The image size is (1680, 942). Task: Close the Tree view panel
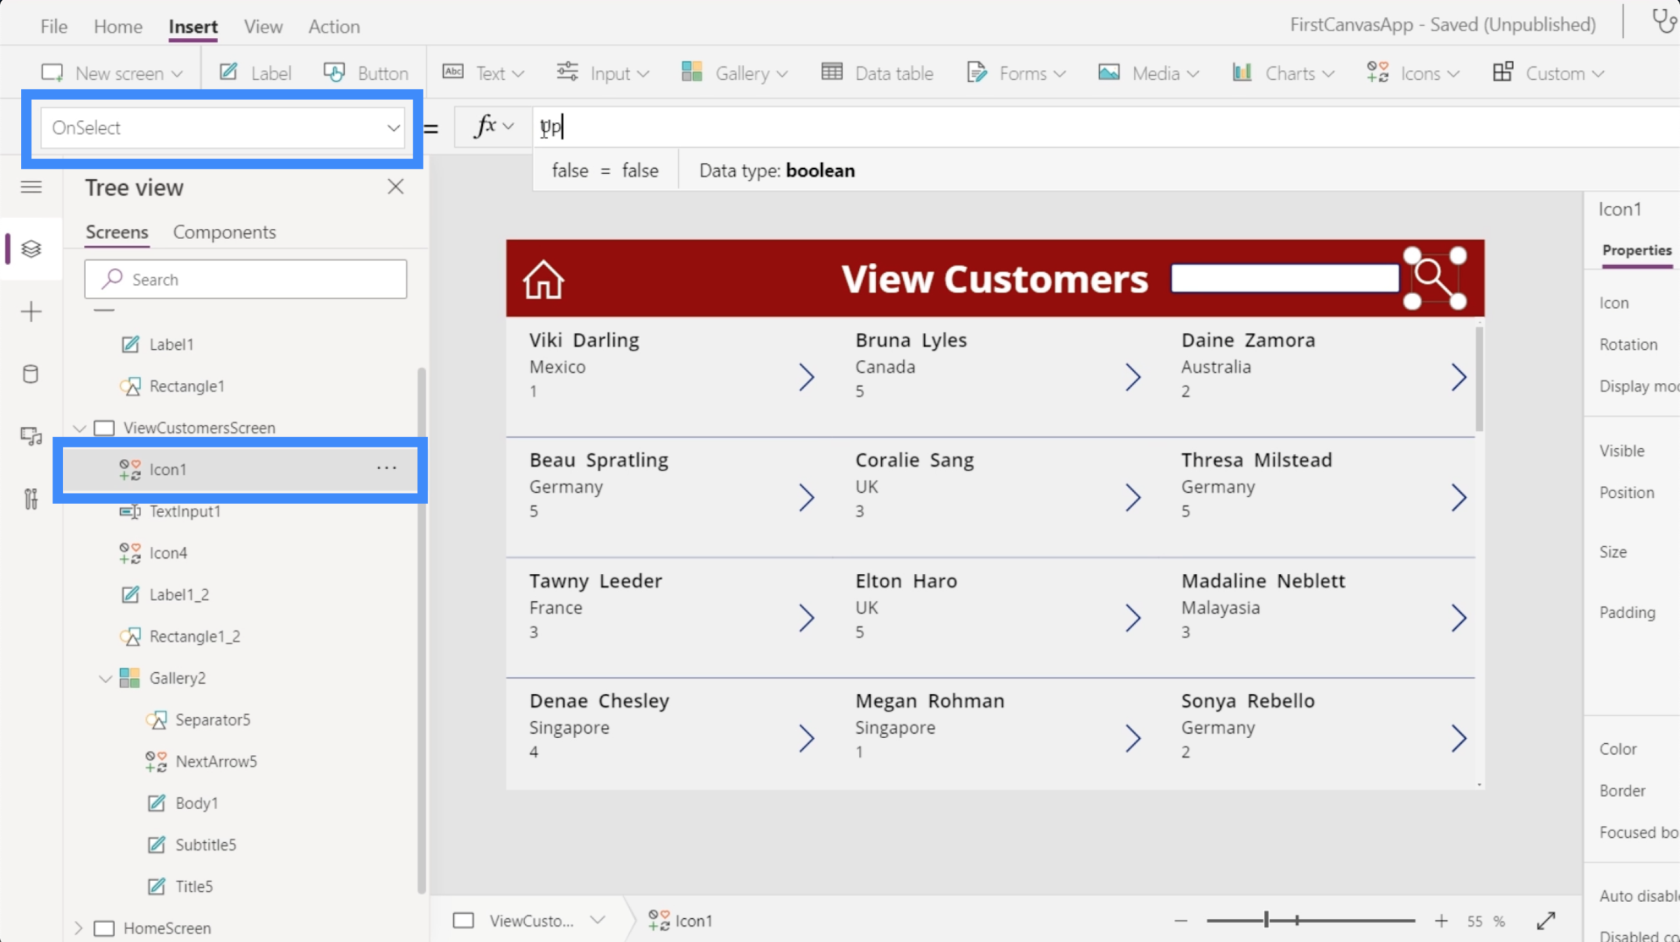396,187
